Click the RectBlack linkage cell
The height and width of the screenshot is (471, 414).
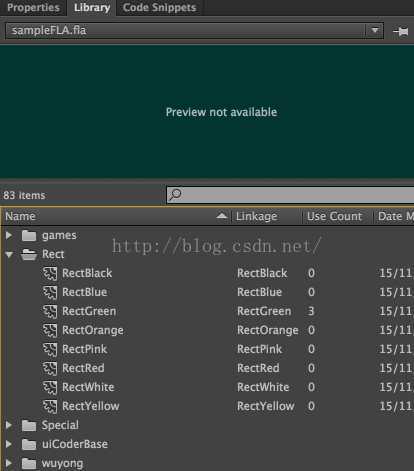click(x=262, y=273)
